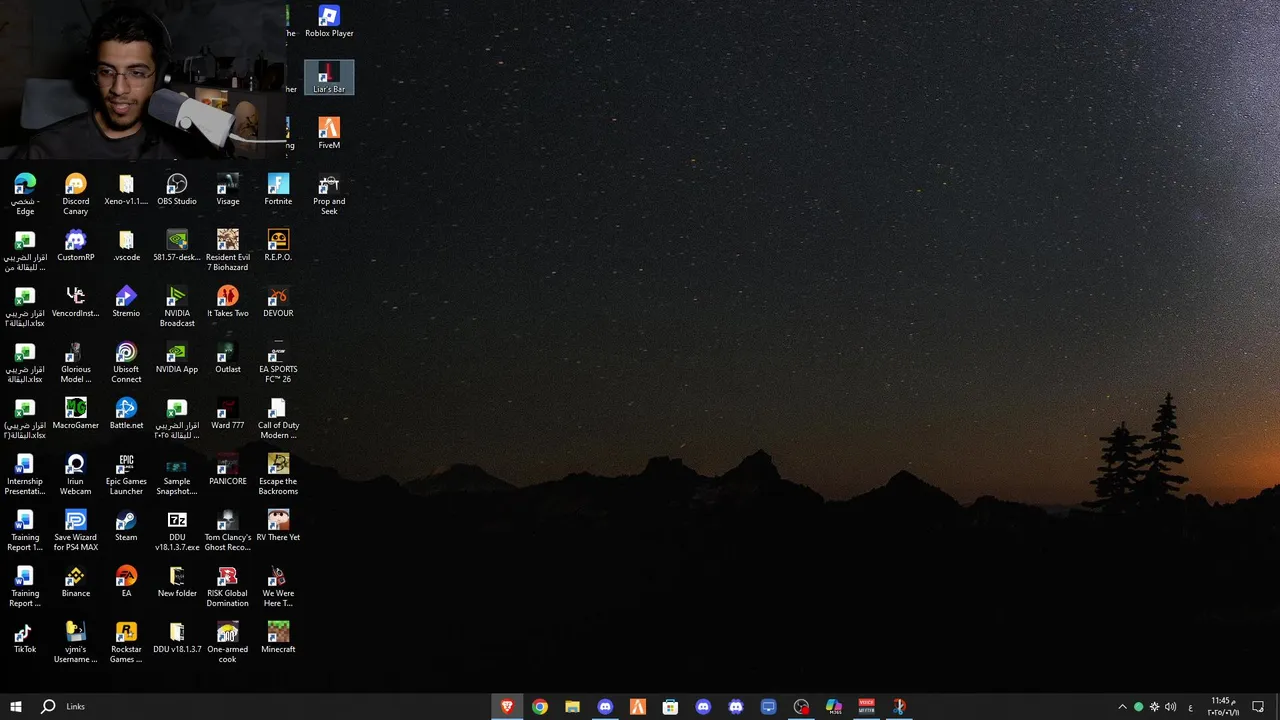
Task: Launch Minecraft from desktop
Action: pyautogui.click(x=278, y=637)
